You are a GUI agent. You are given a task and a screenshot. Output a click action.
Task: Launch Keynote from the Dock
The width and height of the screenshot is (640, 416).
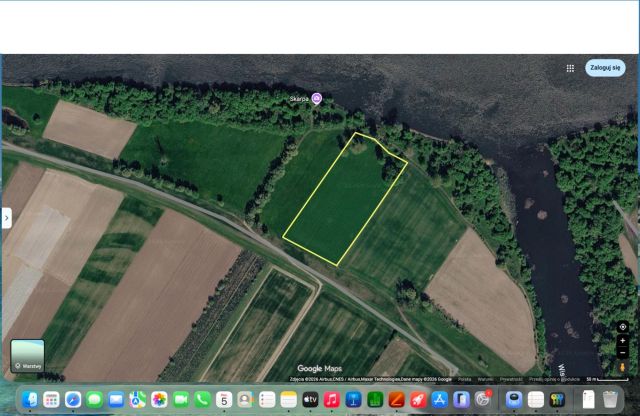pyautogui.click(x=353, y=400)
